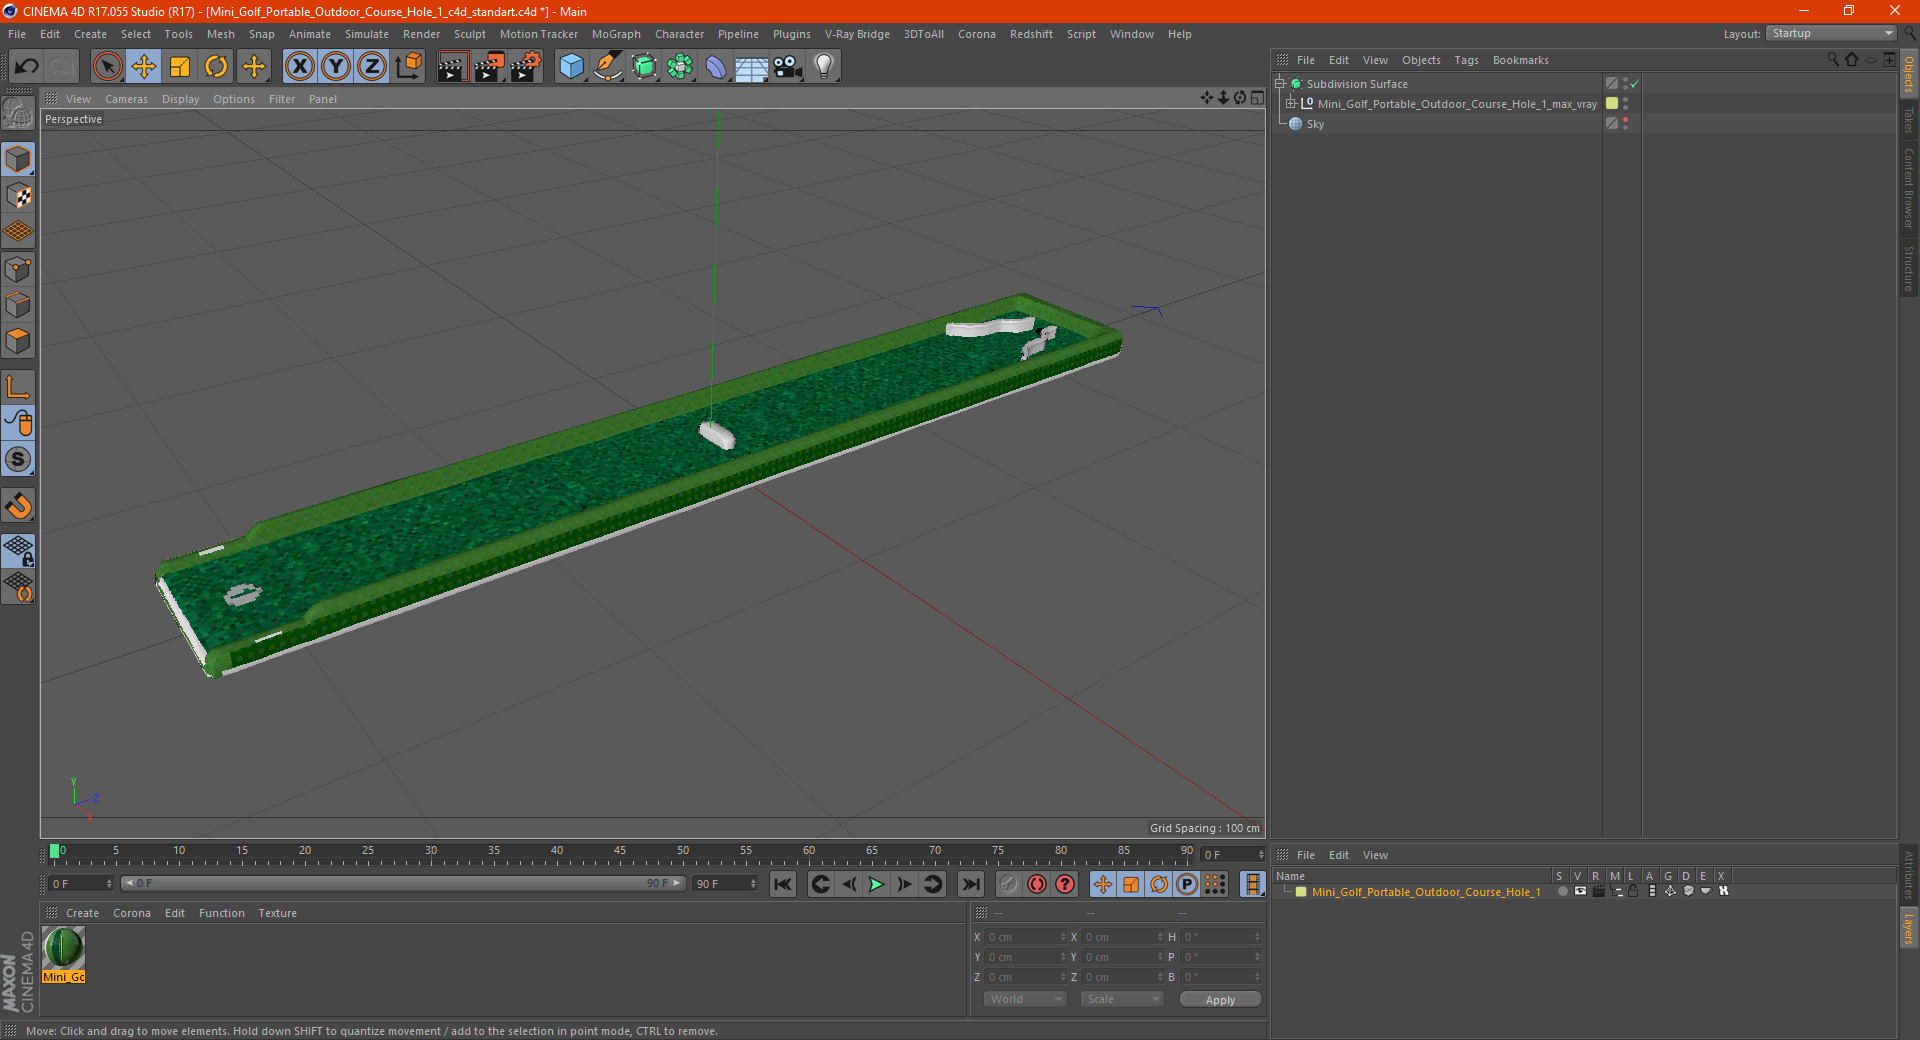Viewport: 1920px width, 1040px height.
Task: Toggle layer Solo for Mini_Golf layer
Action: [x=1562, y=892]
